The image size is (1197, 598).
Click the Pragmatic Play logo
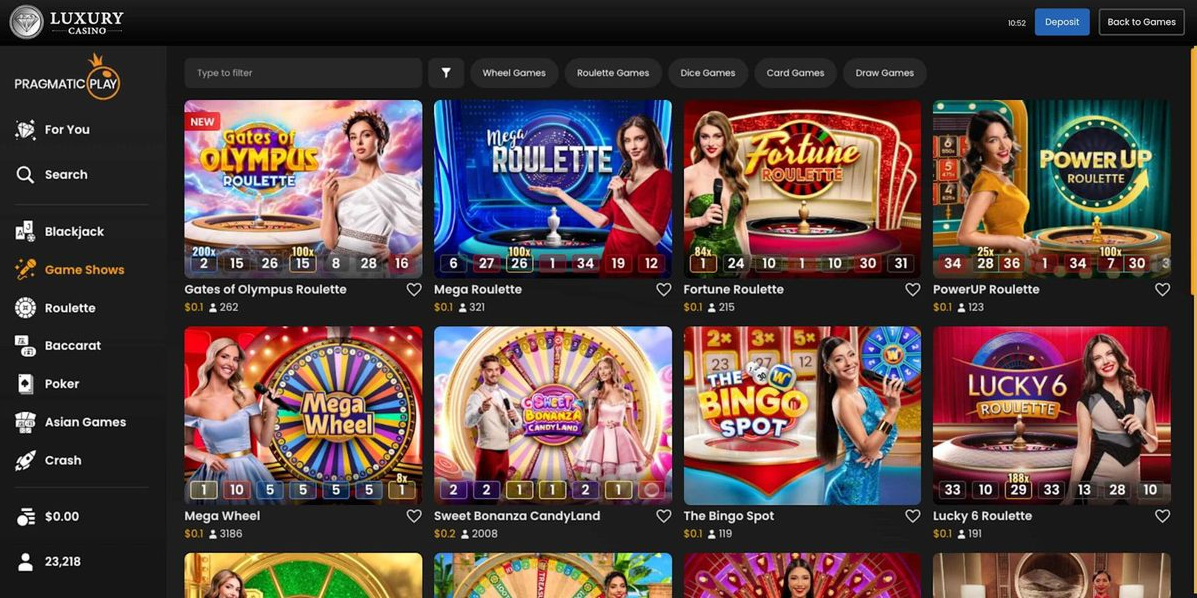pos(67,79)
